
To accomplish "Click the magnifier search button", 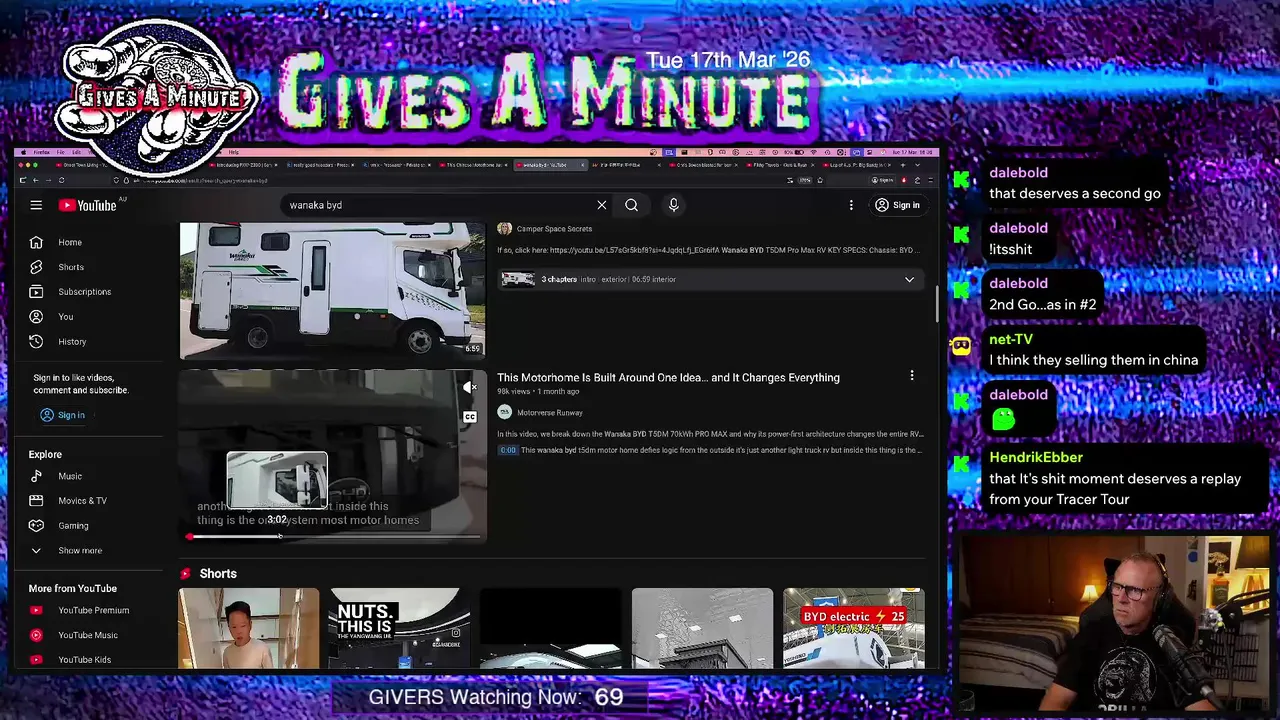I will coord(631,205).
